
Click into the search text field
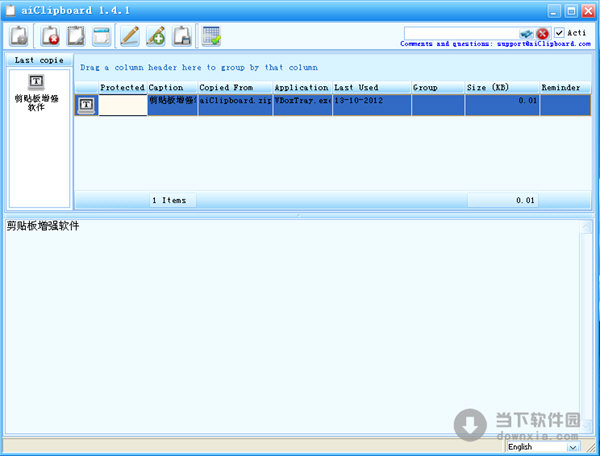[x=462, y=33]
